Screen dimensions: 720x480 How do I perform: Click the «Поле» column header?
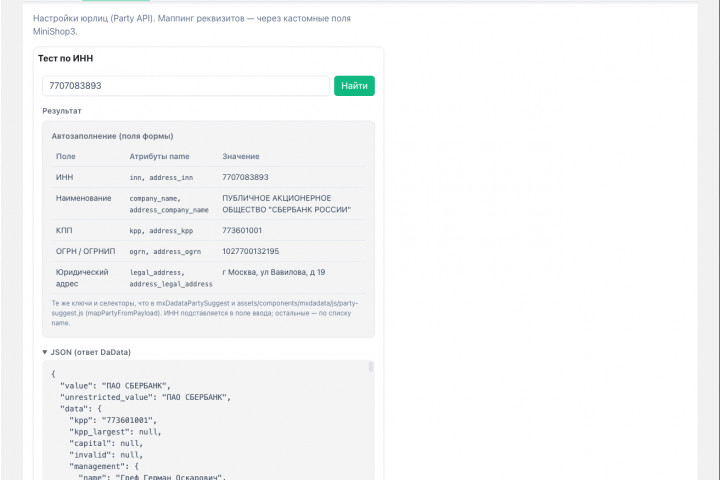coord(66,156)
